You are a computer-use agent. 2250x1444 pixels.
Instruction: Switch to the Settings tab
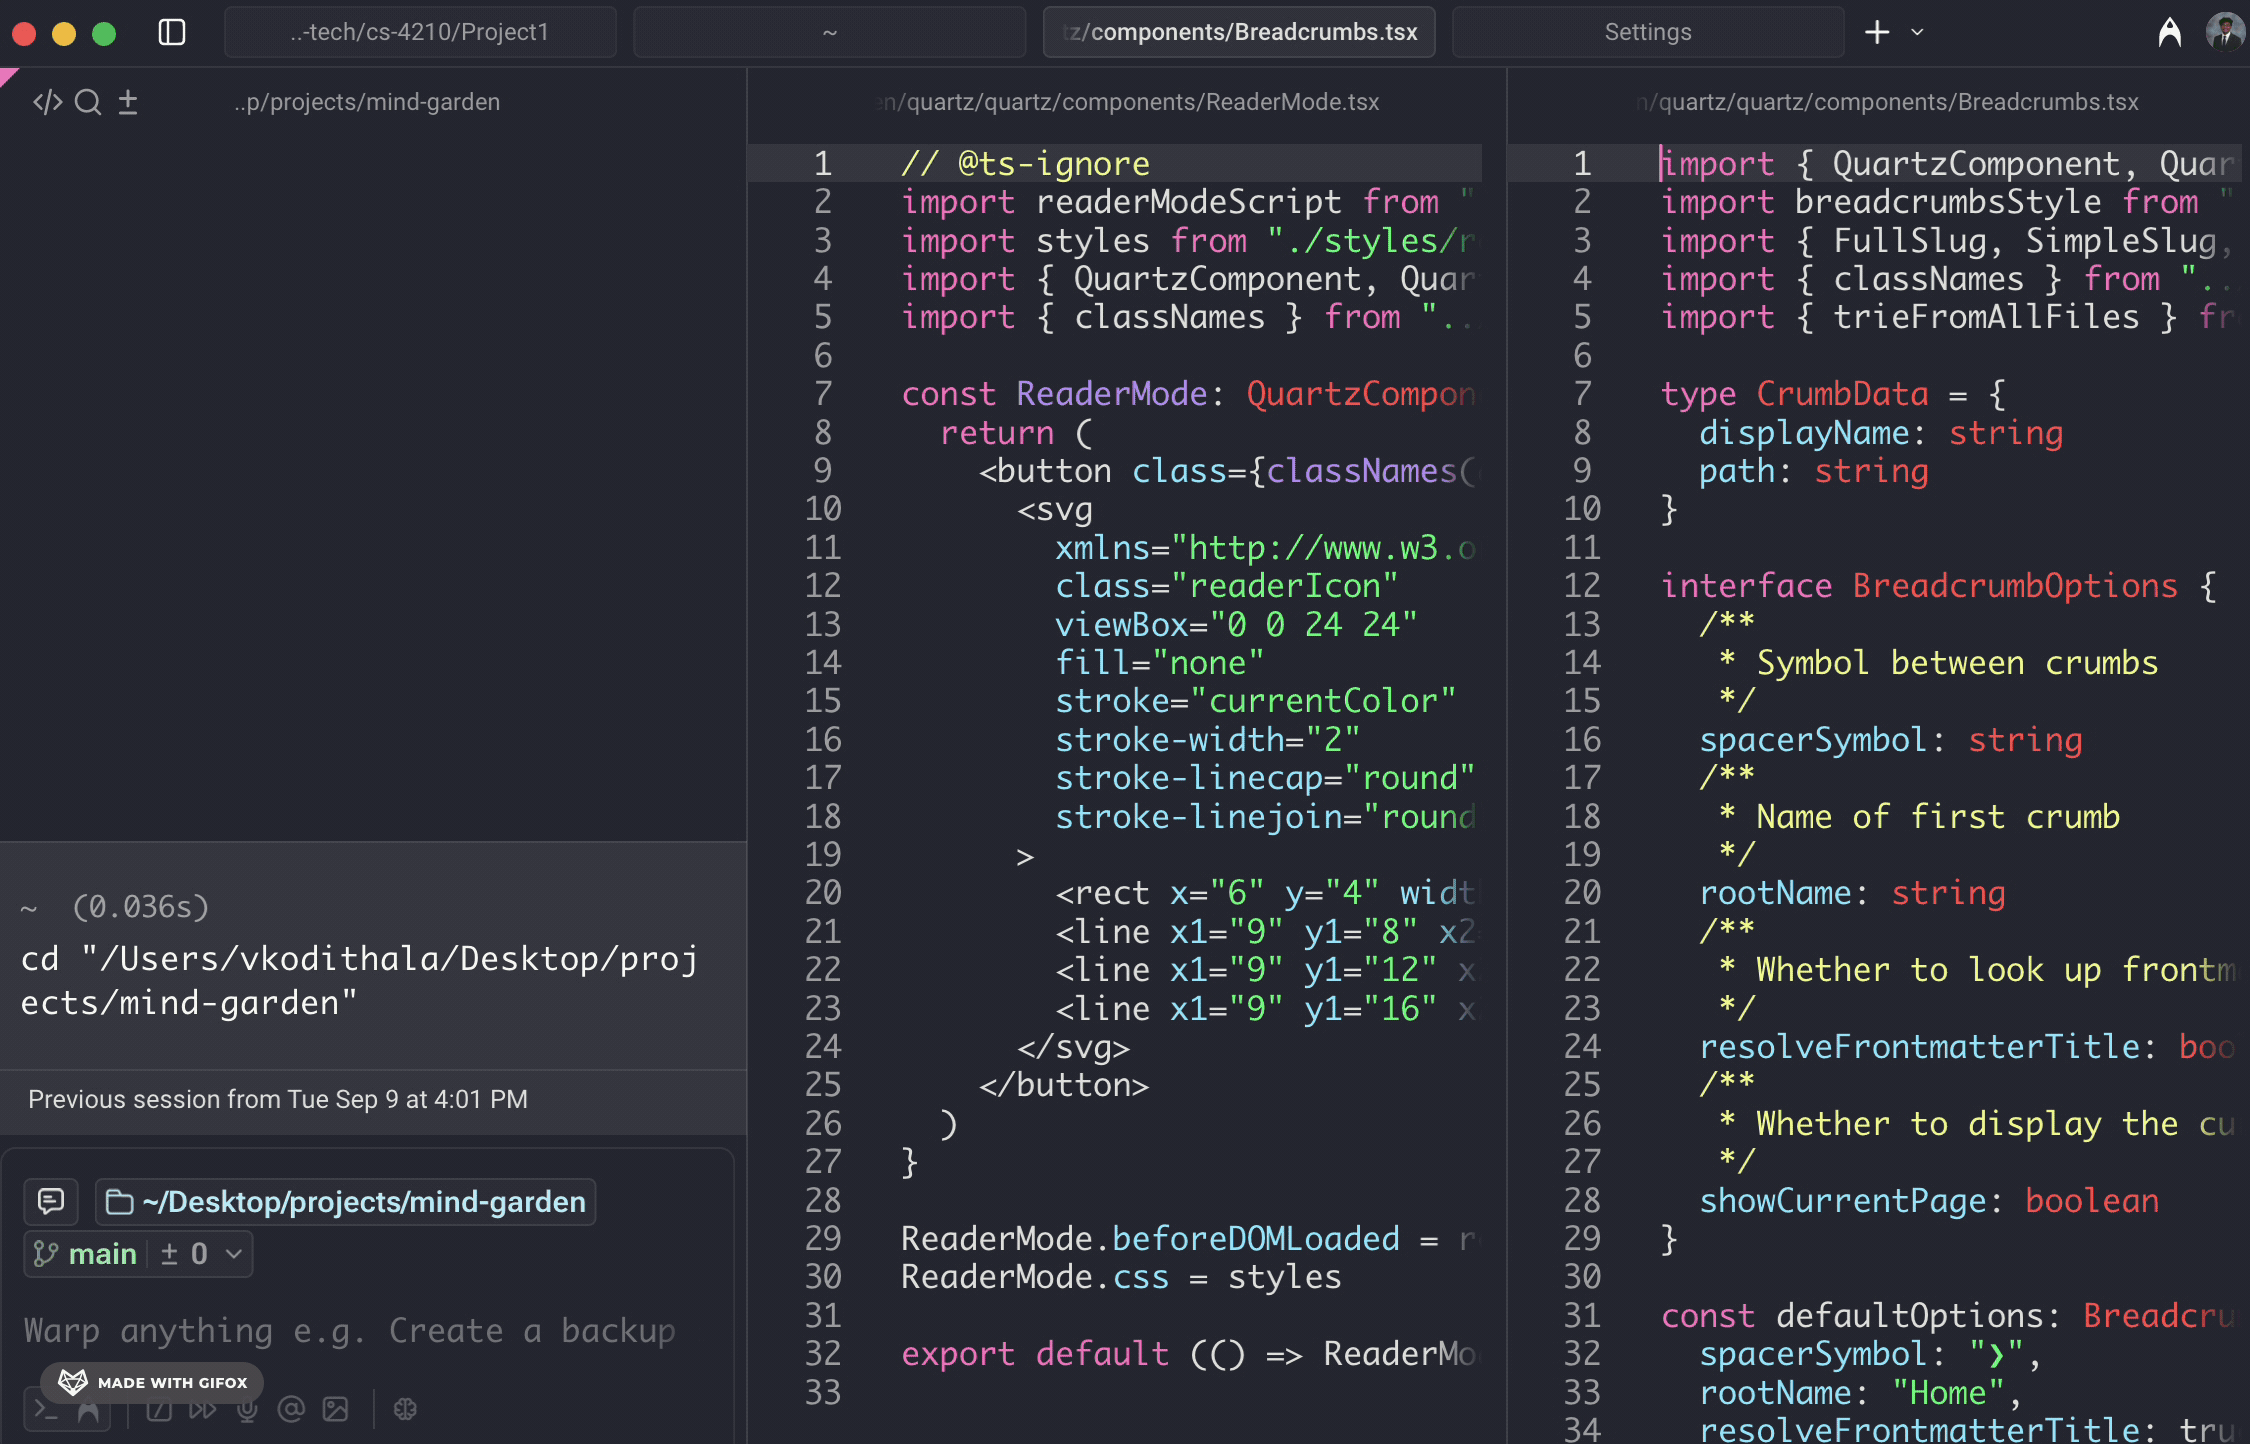(x=1647, y=32)
